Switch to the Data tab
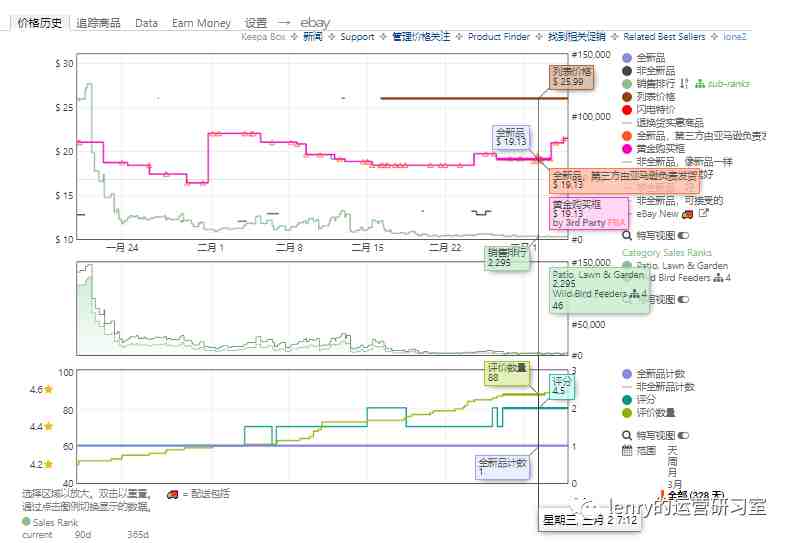792x543 pixels. click(x=146, y=23)
